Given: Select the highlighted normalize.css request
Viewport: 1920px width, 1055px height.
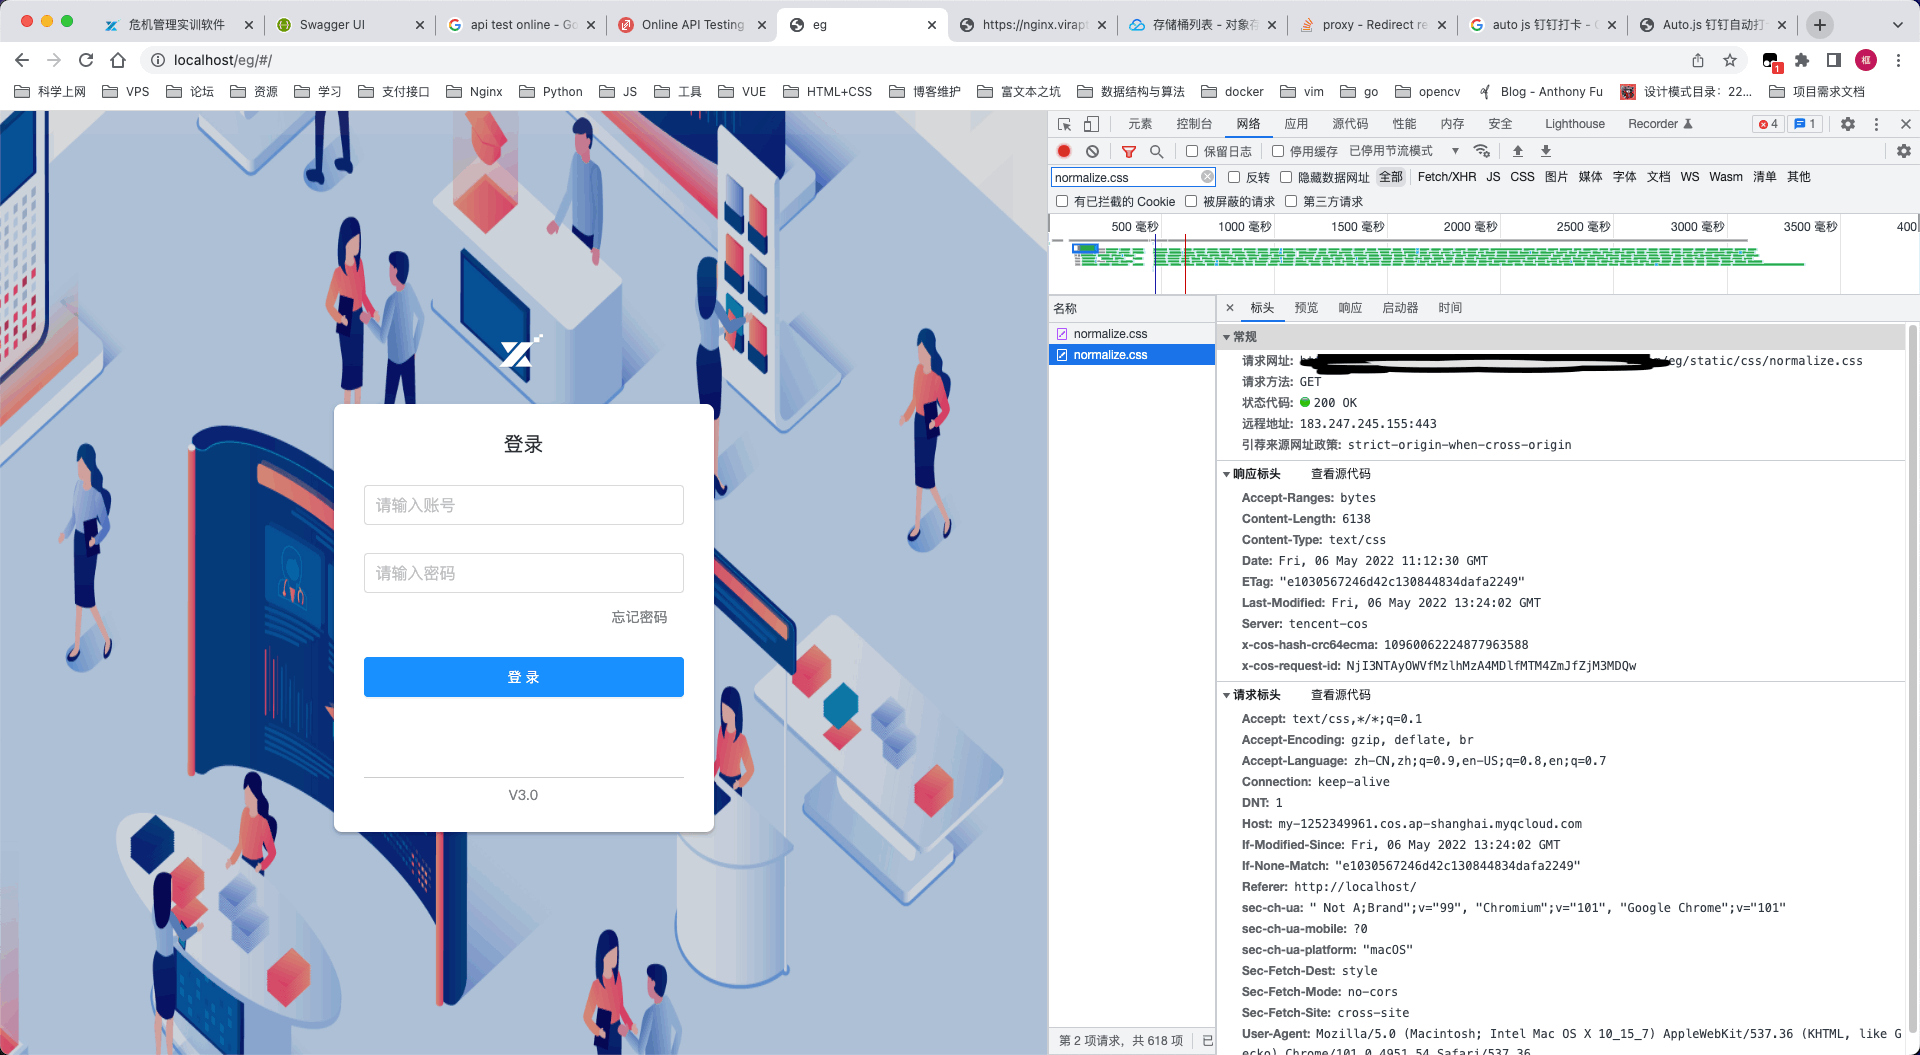Looking at the screenshot, I should pyautogui.click(x=1132, y=355).
